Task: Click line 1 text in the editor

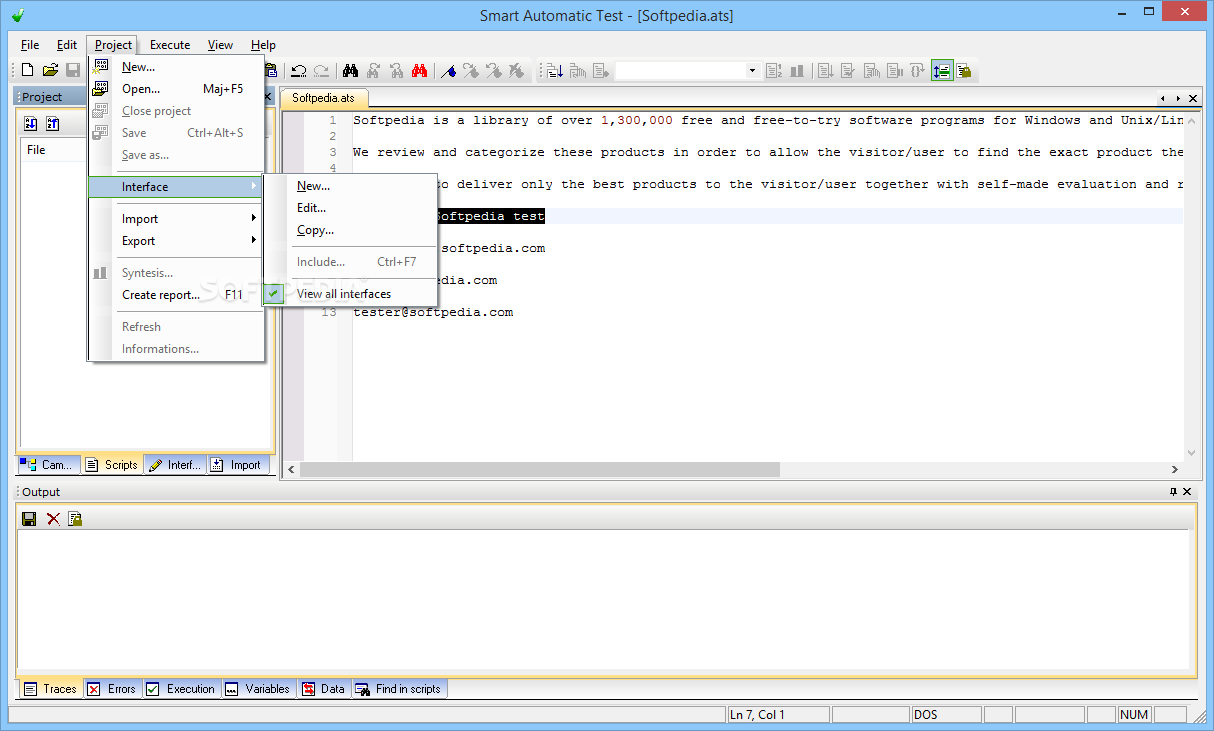Action: [x=768, y=120]
